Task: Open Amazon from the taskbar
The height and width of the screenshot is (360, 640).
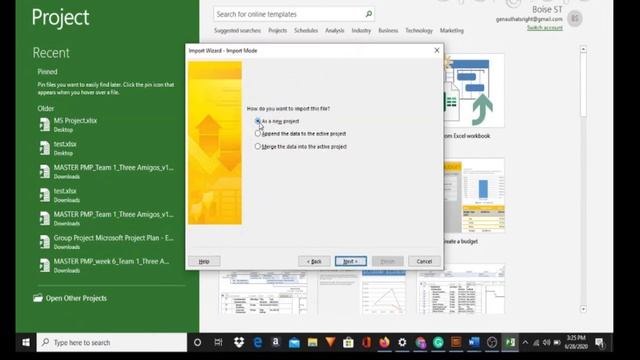Action: click(276, 342)
